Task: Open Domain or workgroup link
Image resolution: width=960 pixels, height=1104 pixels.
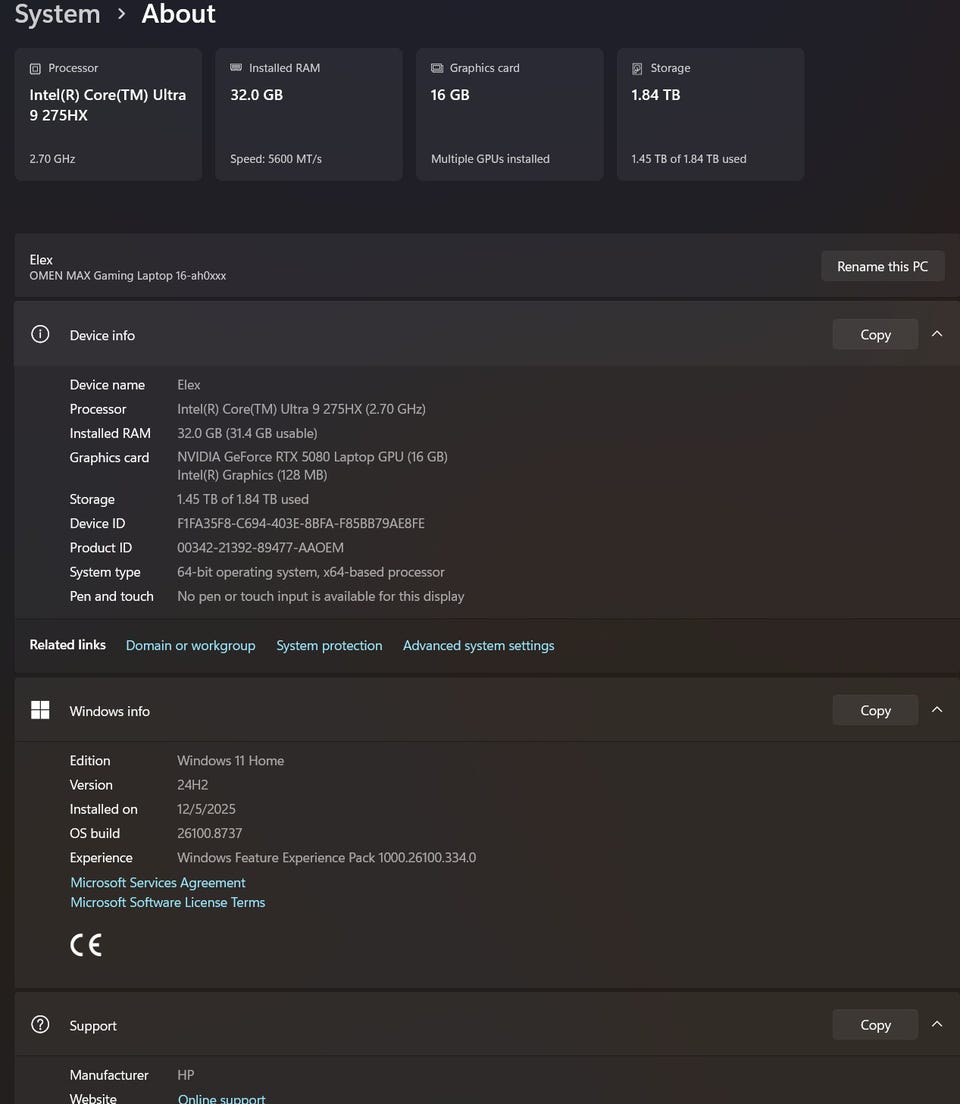Action: point(190,646)
